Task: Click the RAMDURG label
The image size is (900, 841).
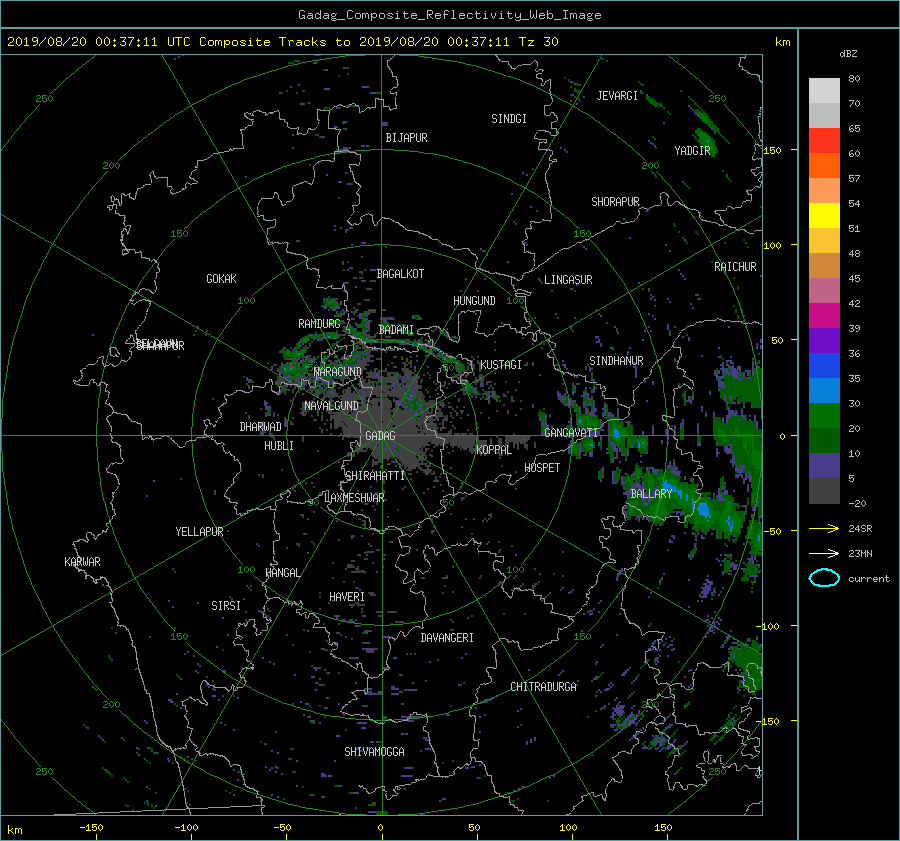Action: coord(319,324)
